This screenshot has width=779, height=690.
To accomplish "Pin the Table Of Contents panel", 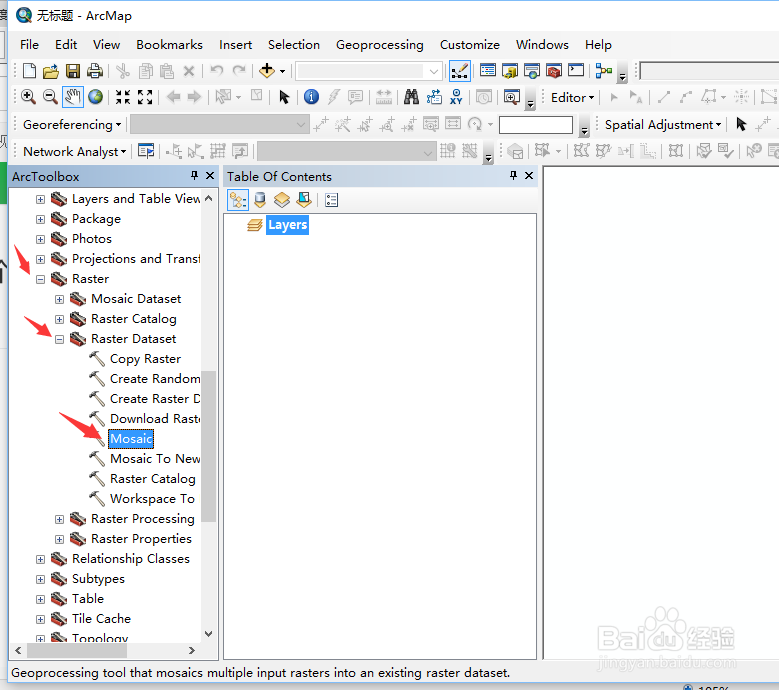I will (513, 175).
